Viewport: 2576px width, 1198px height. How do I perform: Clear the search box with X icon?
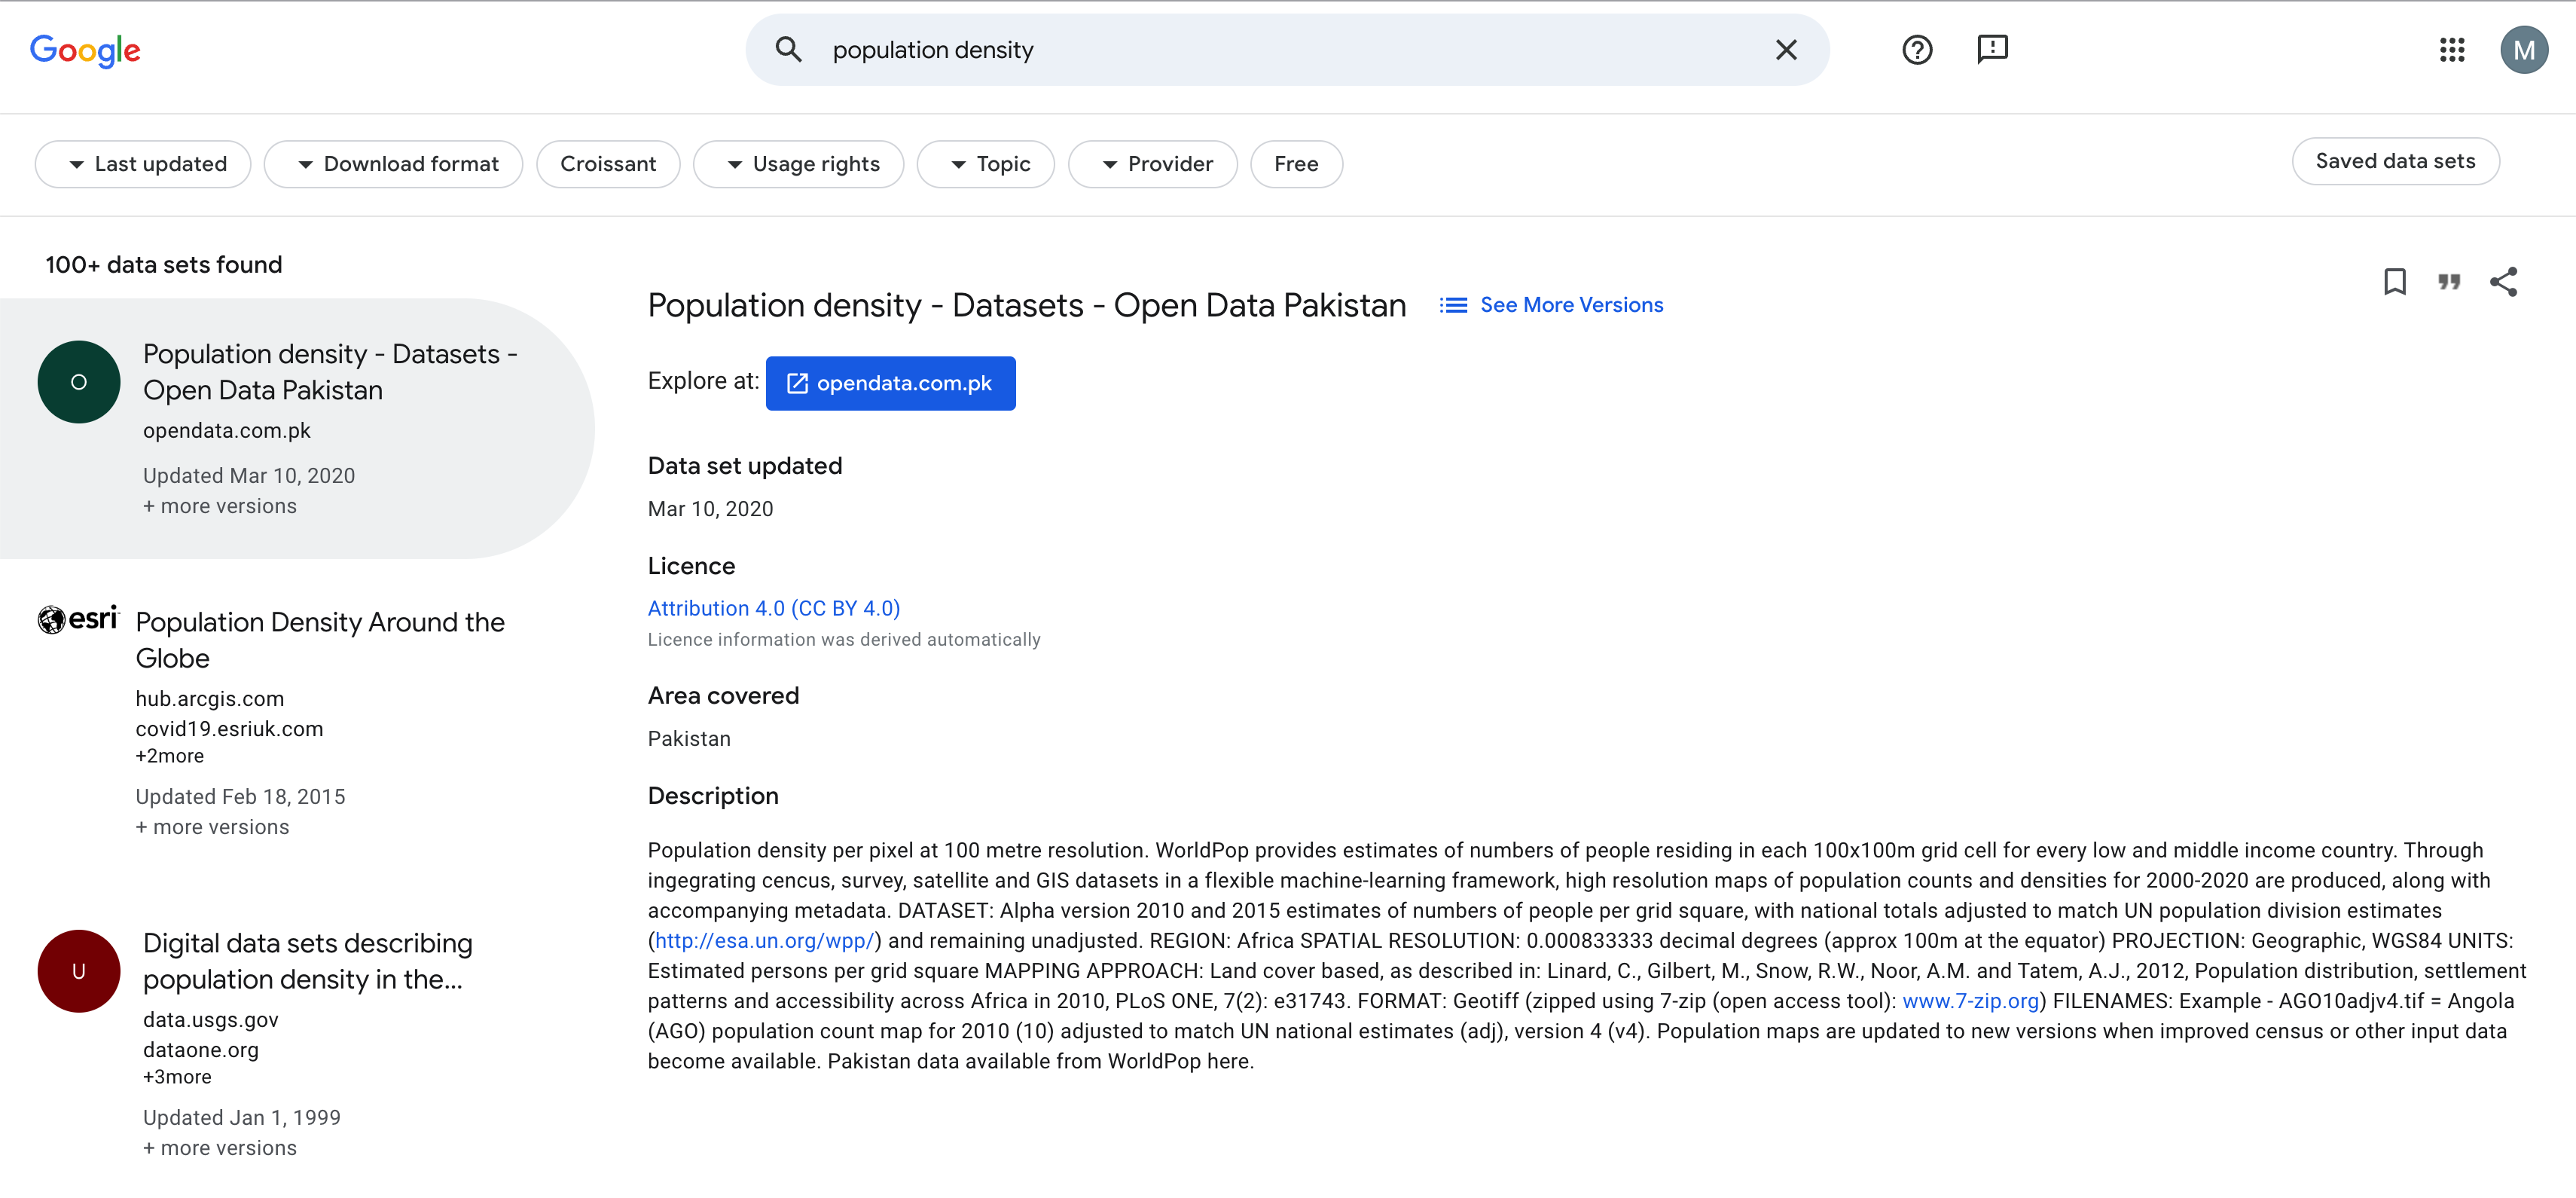(1786, 50)
